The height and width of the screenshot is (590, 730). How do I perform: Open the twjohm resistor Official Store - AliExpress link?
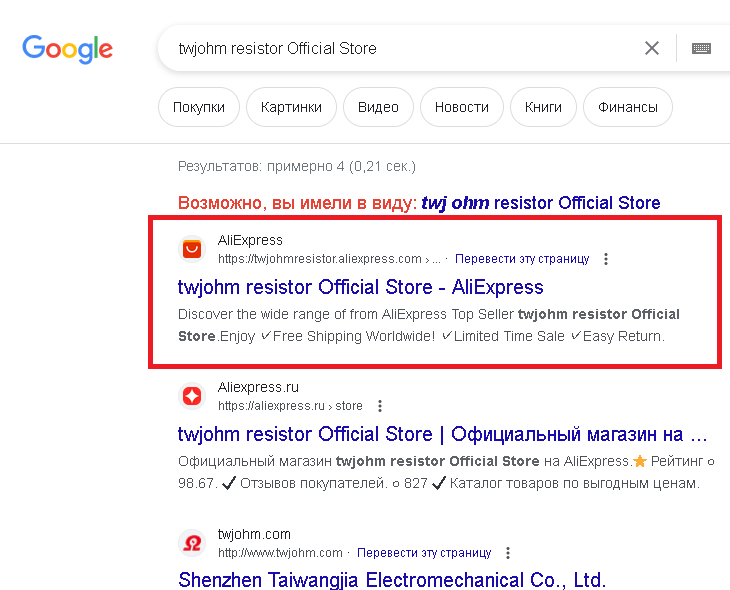coord(360,287)
